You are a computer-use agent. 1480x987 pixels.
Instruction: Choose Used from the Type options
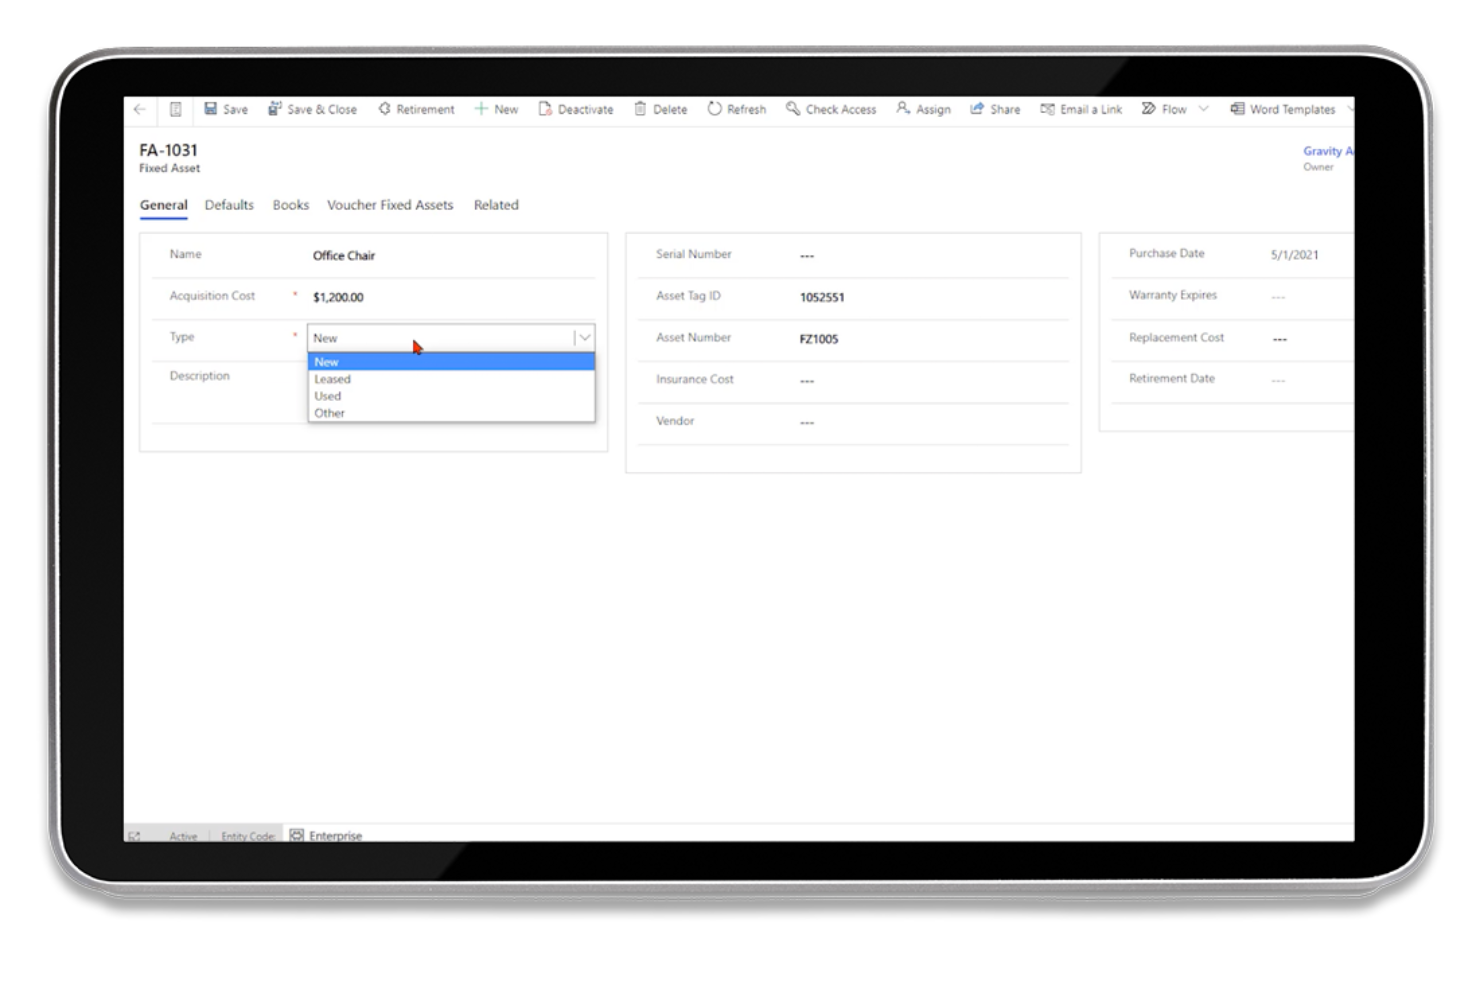pos(328,396)
